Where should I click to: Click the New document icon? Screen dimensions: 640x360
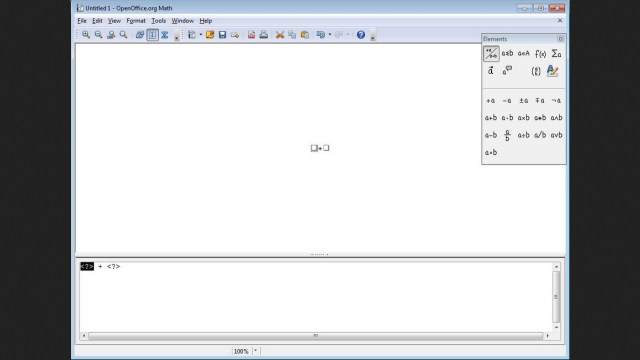tap(192, 35)
